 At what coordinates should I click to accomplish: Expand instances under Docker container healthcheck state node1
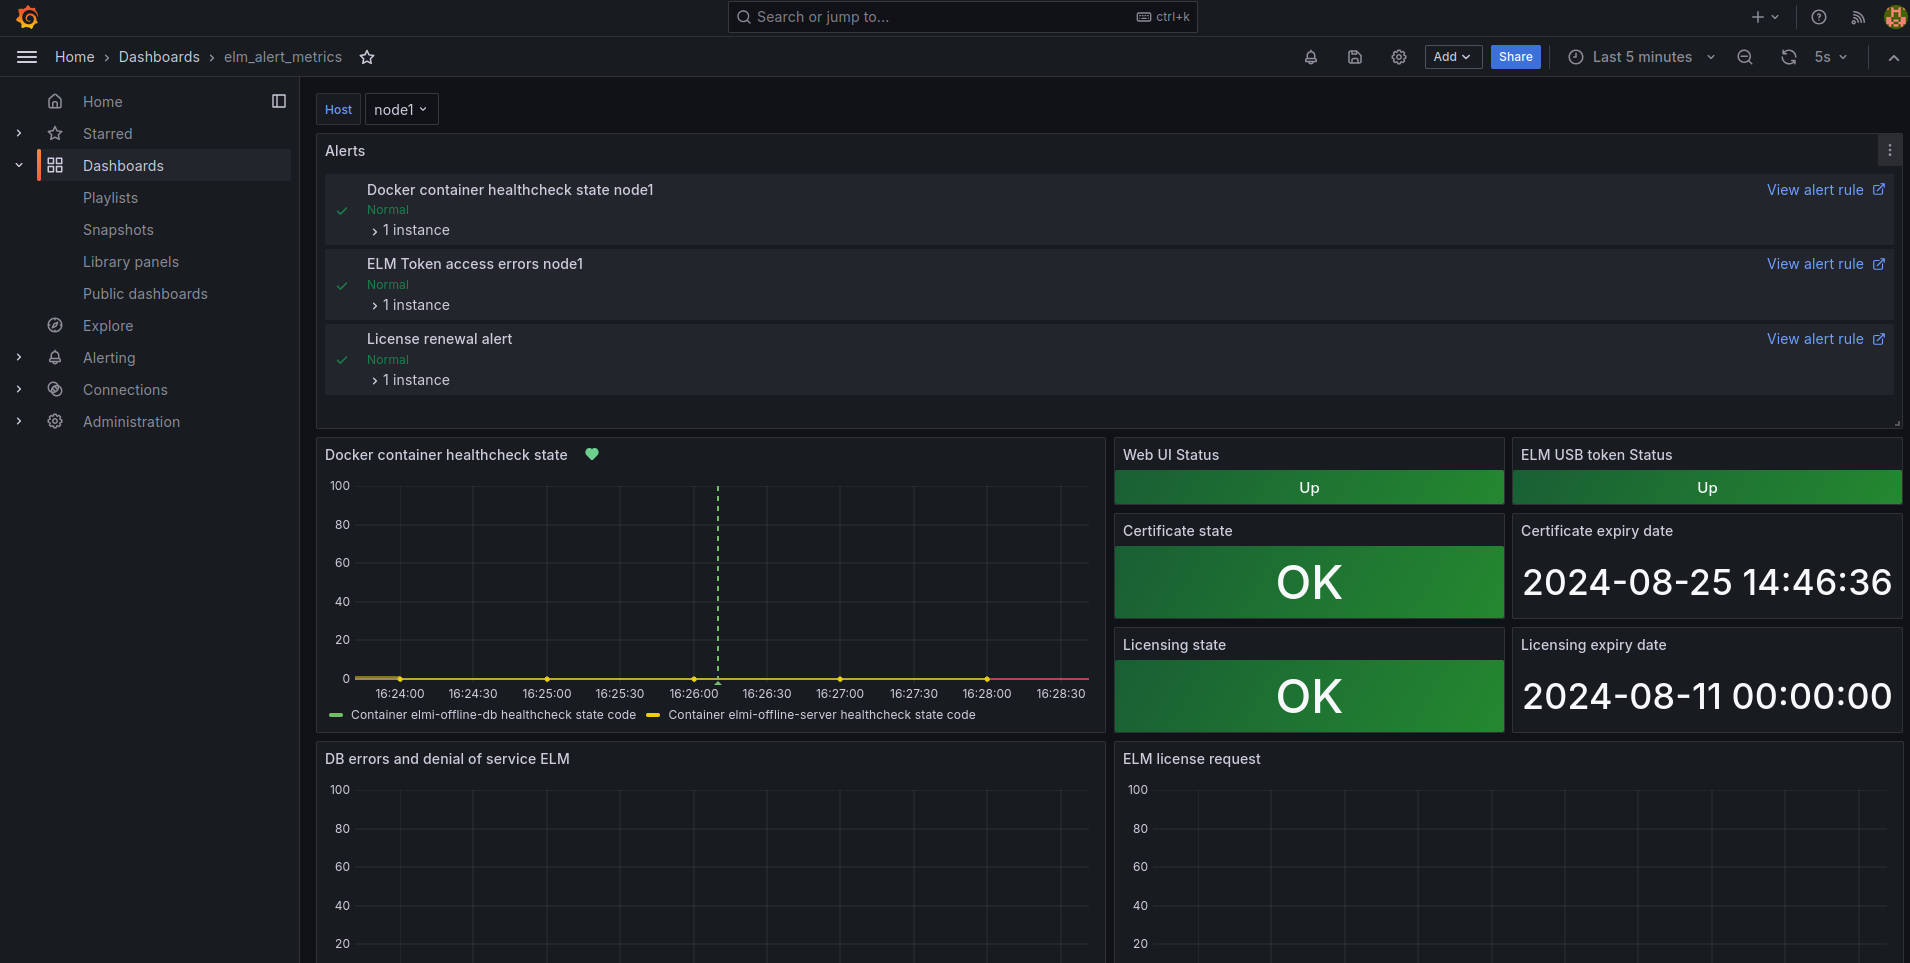pos(410,230)
